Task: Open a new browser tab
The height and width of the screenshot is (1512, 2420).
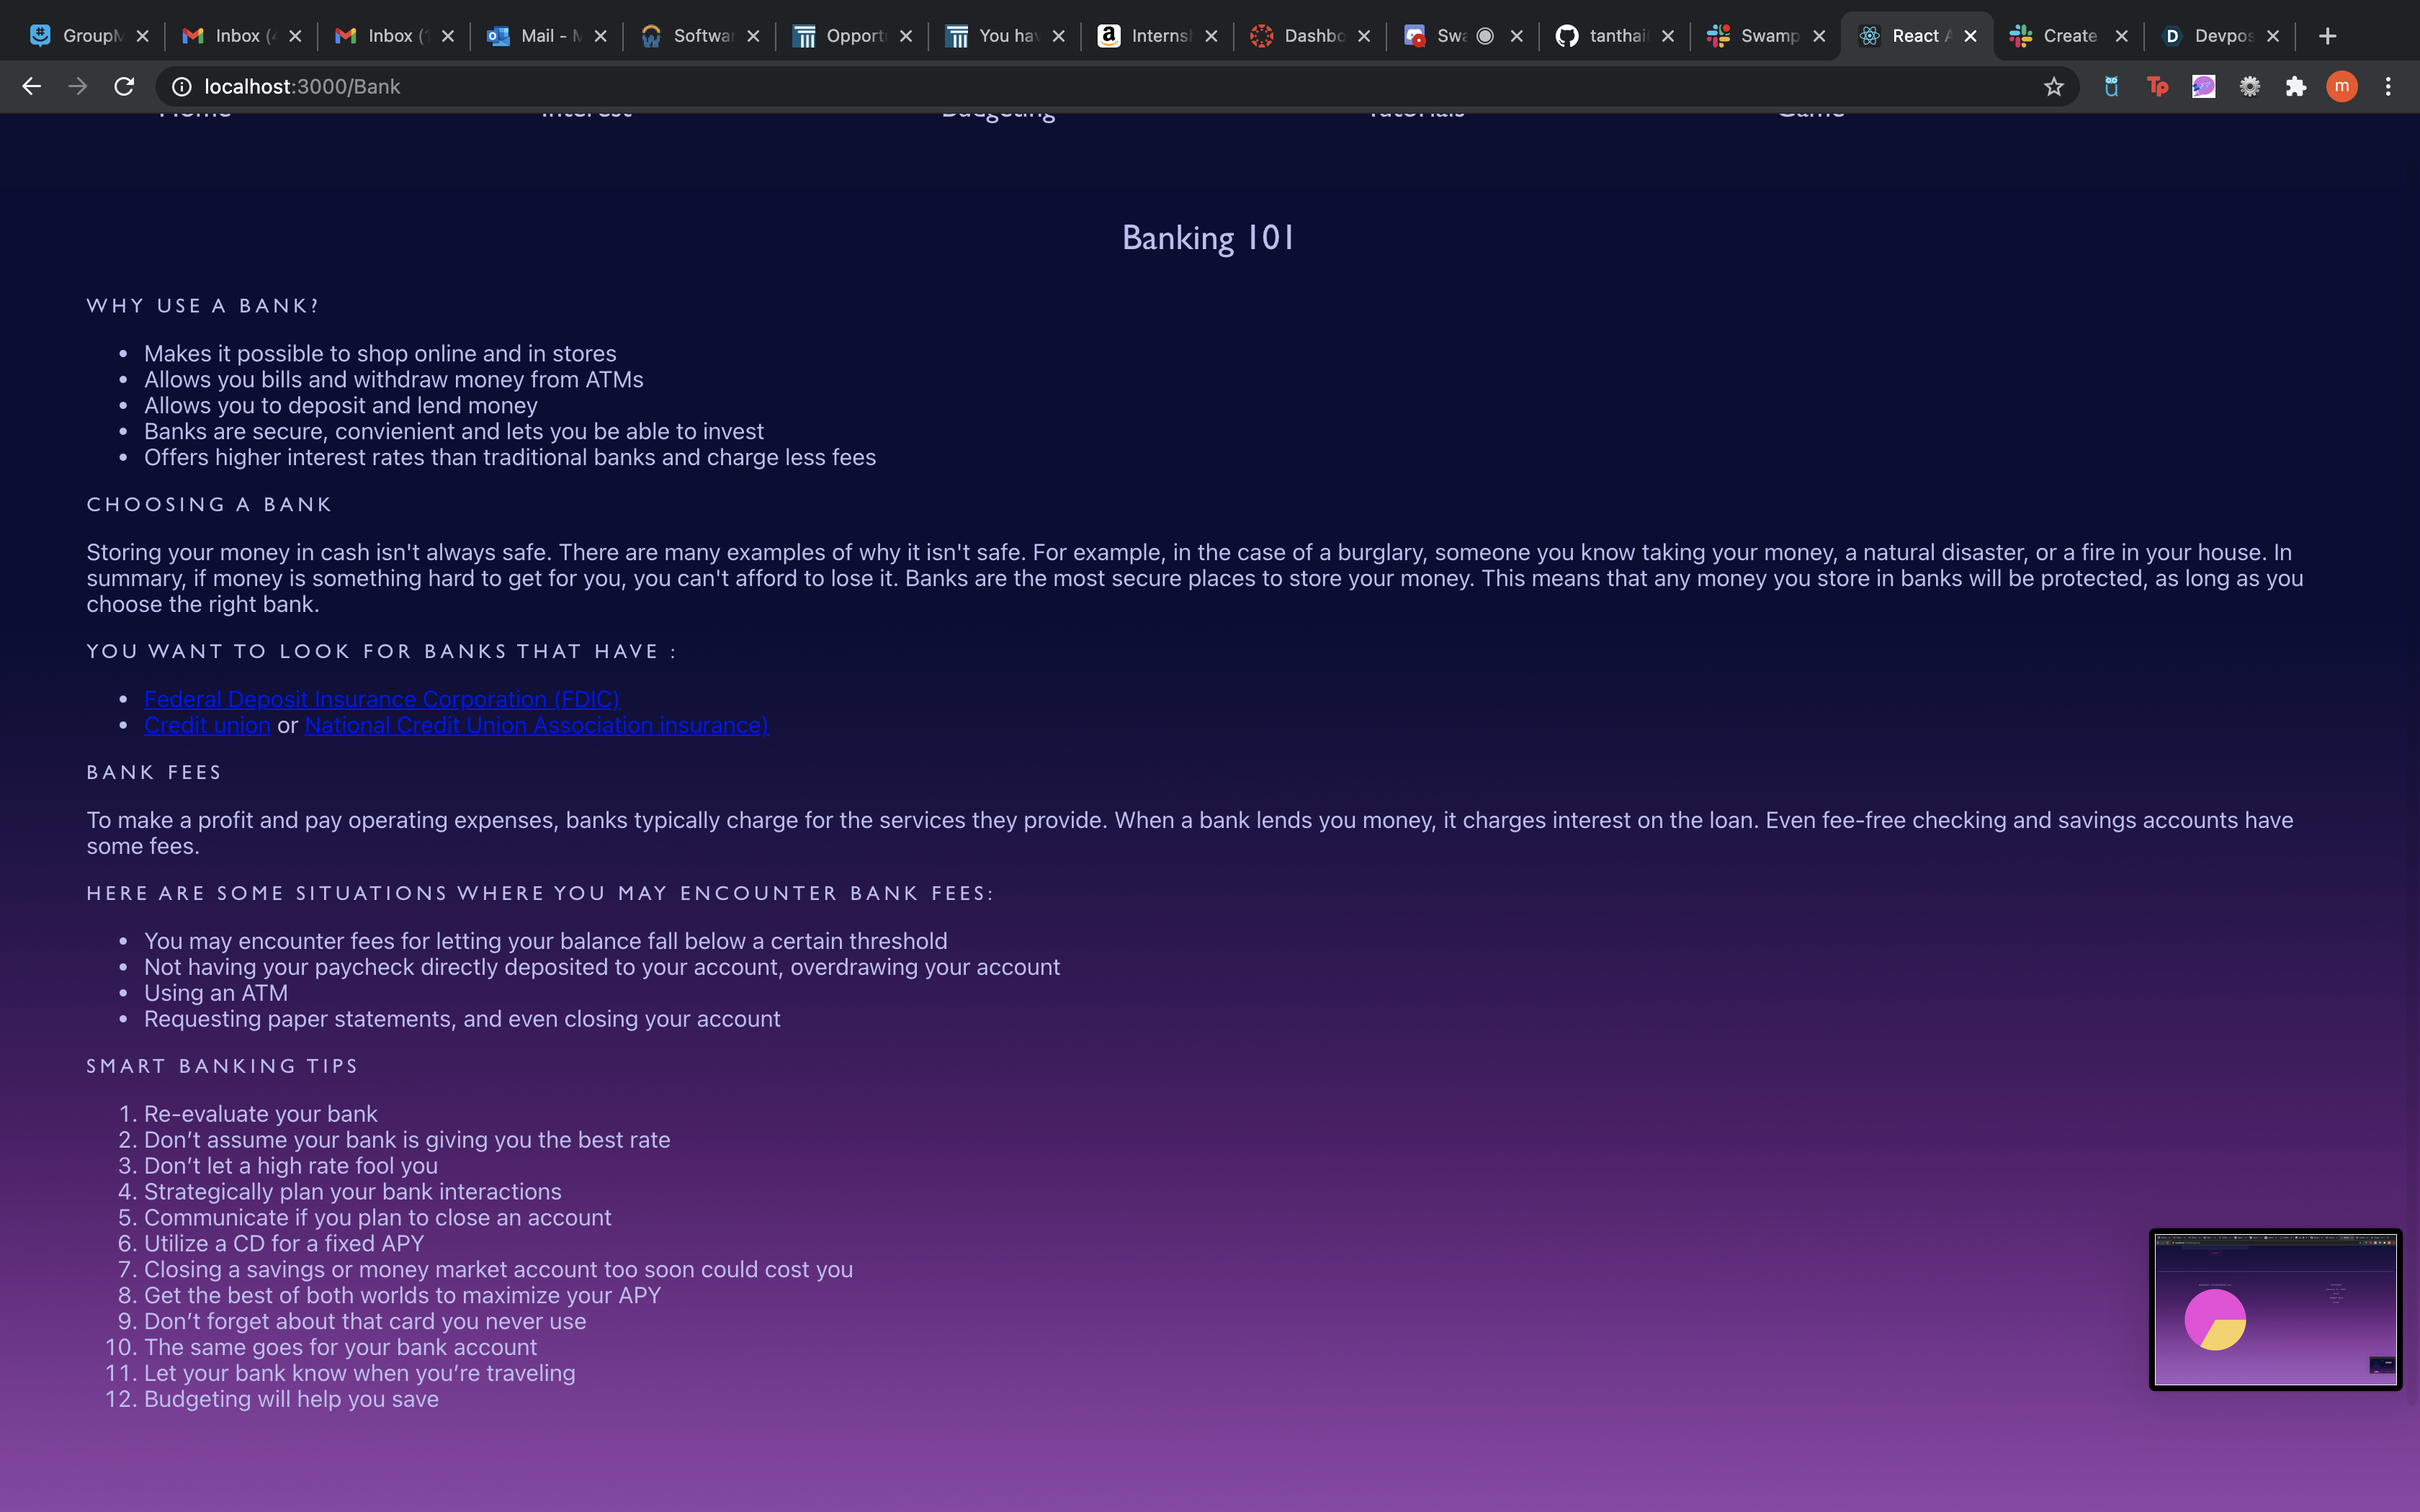Action: click(x=2328, y=36)
